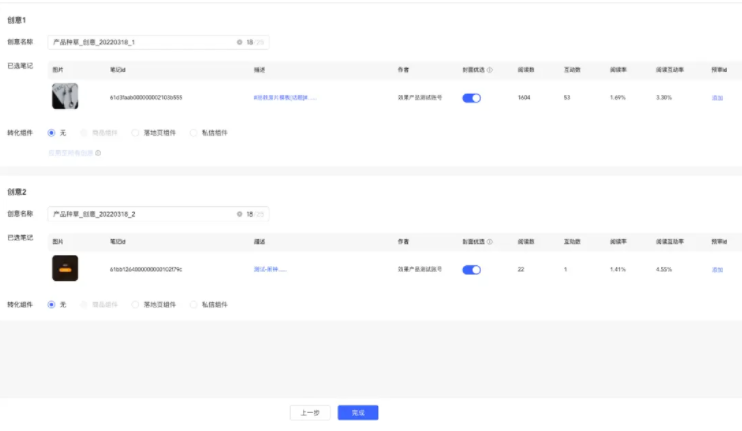This screenshot has height=431, width=742.
Task: Click the info icon beside 封面优选 in 创意1
Action: tap(490, 70)
